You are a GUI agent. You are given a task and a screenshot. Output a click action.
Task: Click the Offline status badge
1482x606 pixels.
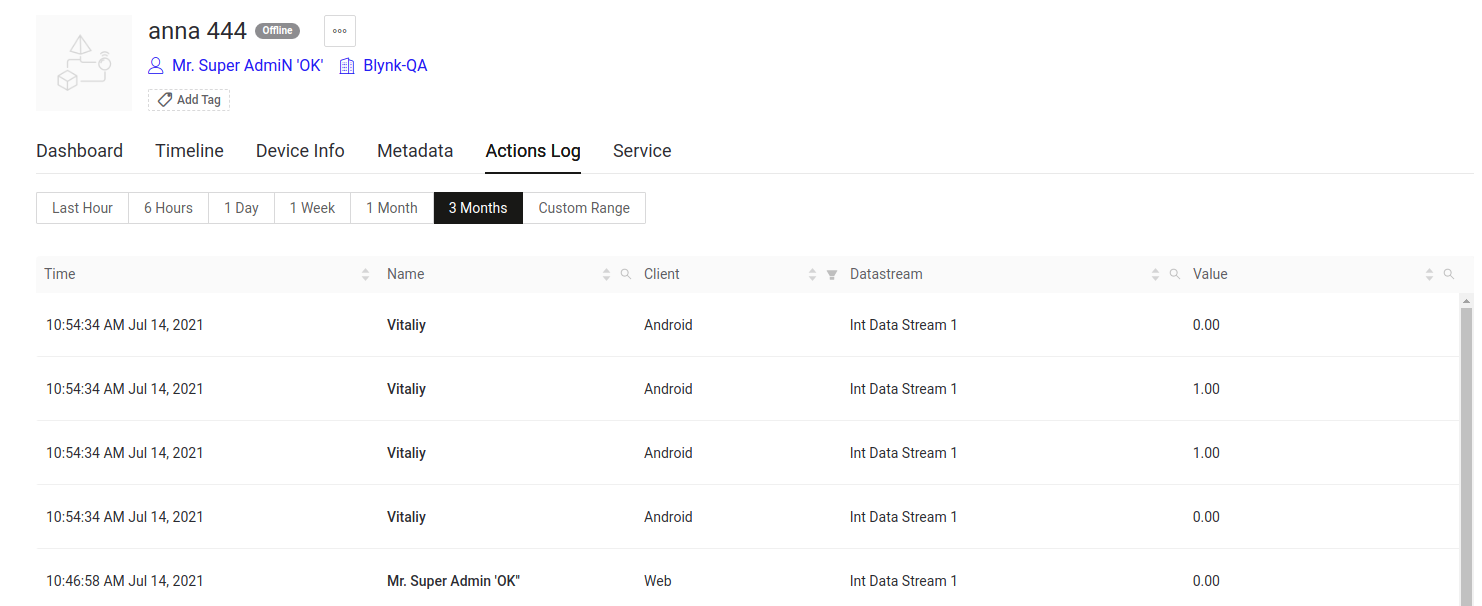[x=278, y=31]
